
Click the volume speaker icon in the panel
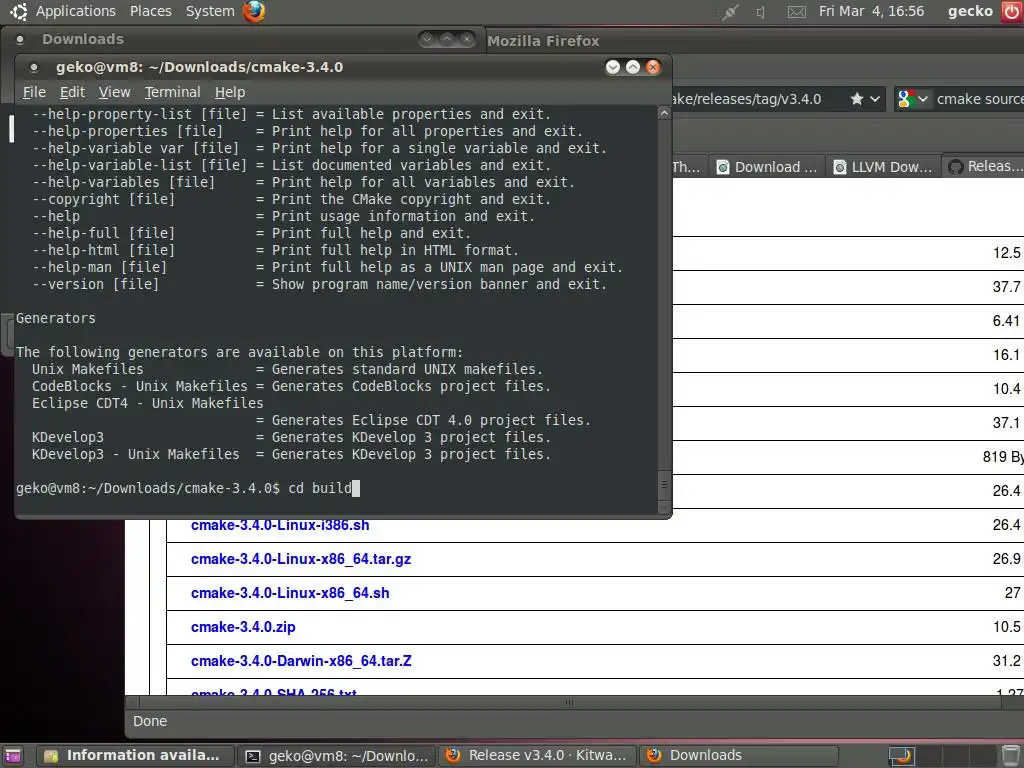(761, 12)
